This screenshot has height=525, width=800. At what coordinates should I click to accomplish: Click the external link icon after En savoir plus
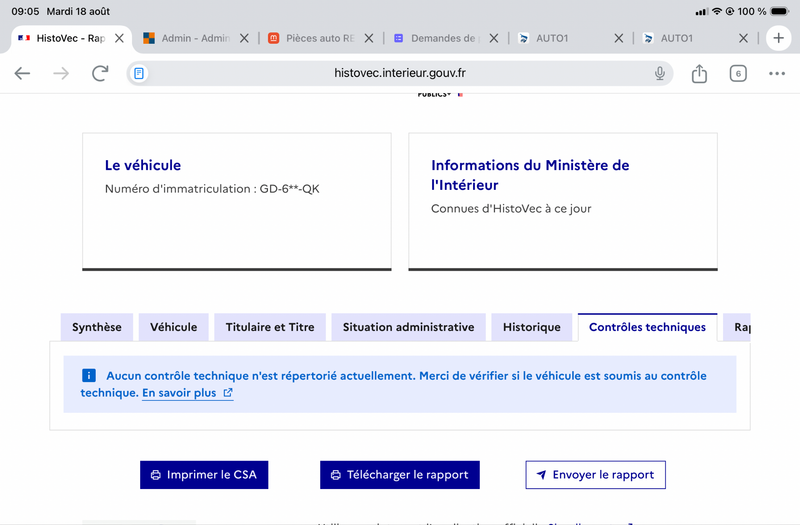[228, 393]
